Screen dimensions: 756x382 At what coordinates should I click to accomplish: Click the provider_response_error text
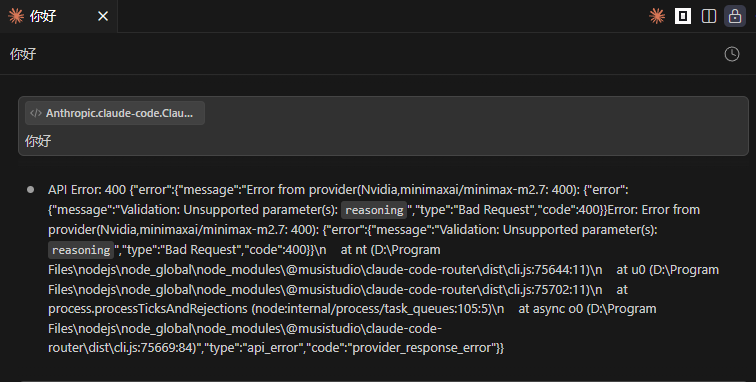coord(421,348)
